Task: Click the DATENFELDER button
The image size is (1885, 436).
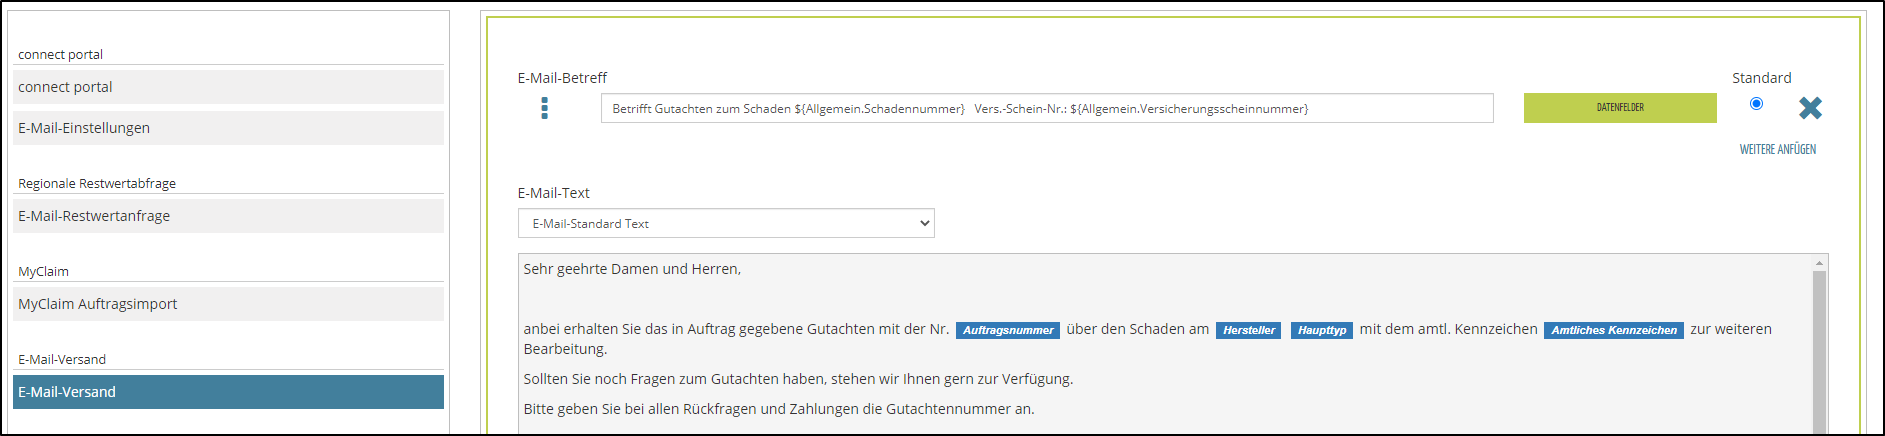Action: [1620, 108]
